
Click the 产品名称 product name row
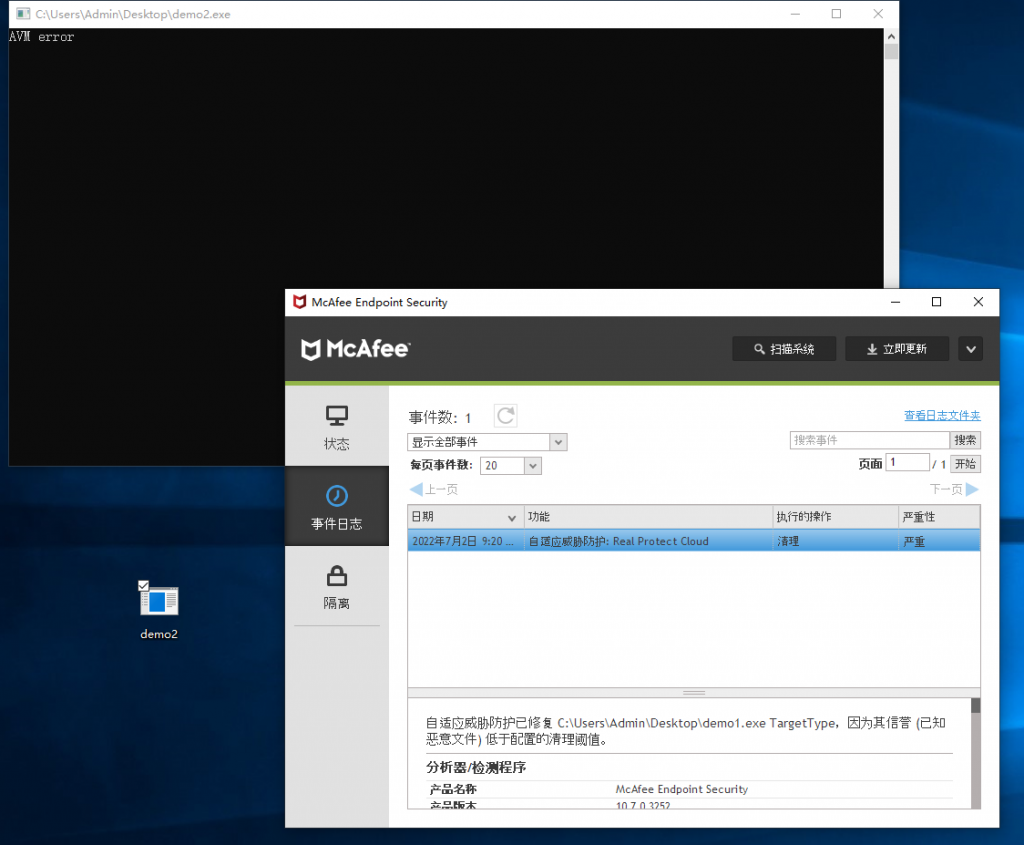click(x=689, y=789)
